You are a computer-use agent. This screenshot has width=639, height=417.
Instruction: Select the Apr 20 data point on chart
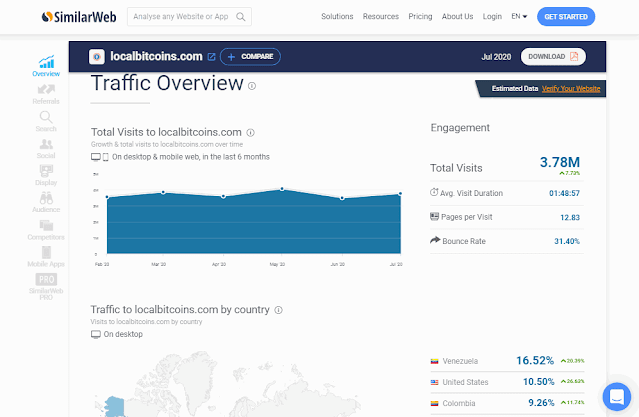[x=223, y=196]
